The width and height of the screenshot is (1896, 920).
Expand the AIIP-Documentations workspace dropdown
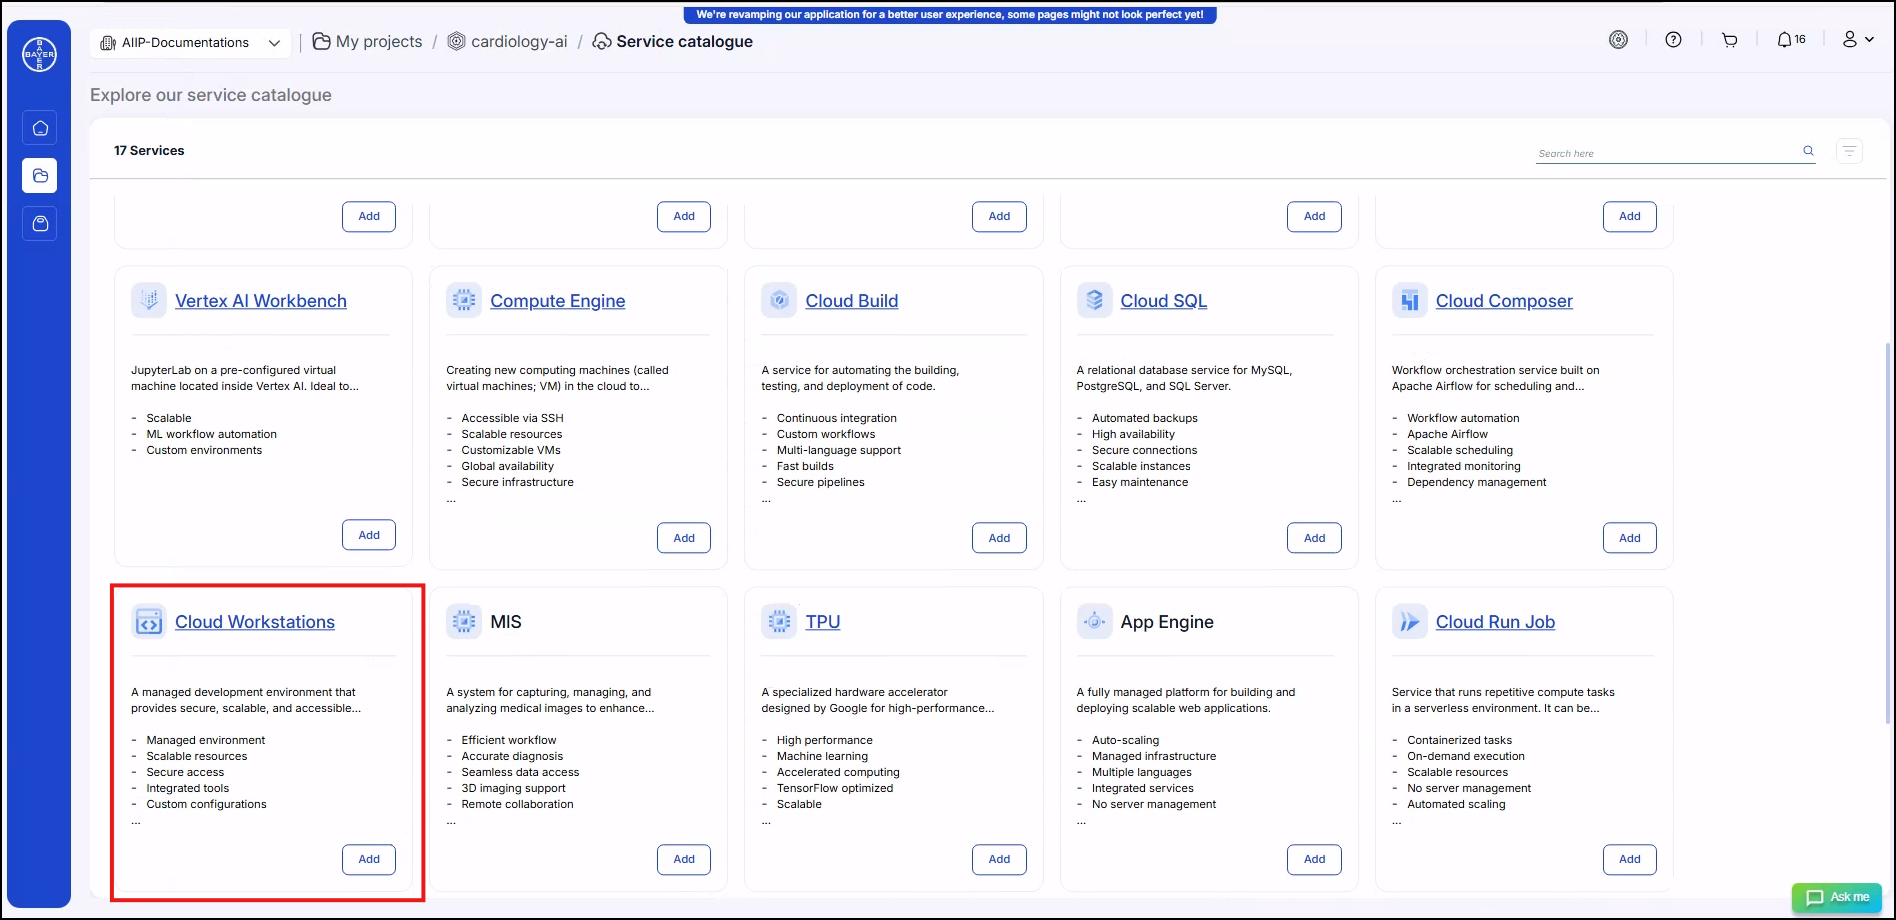coord(190,42)
